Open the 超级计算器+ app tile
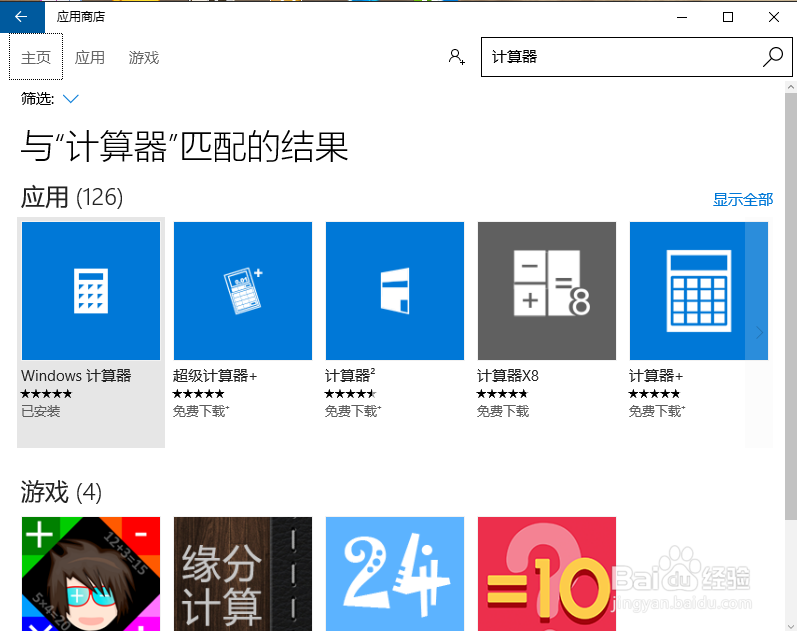The image size is (797, 631). click(243, 291)
